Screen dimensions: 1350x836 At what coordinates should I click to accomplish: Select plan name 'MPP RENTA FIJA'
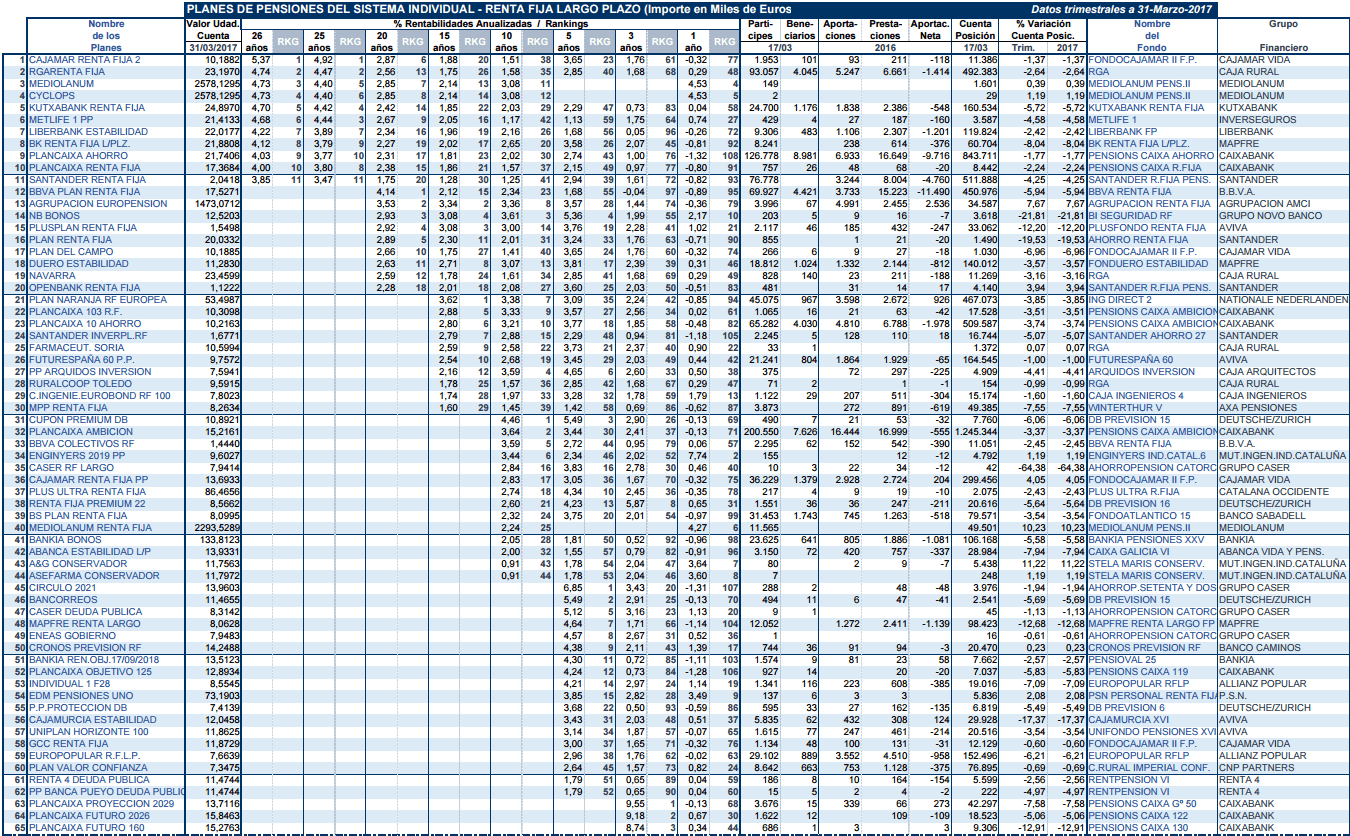tap(68, 408)
